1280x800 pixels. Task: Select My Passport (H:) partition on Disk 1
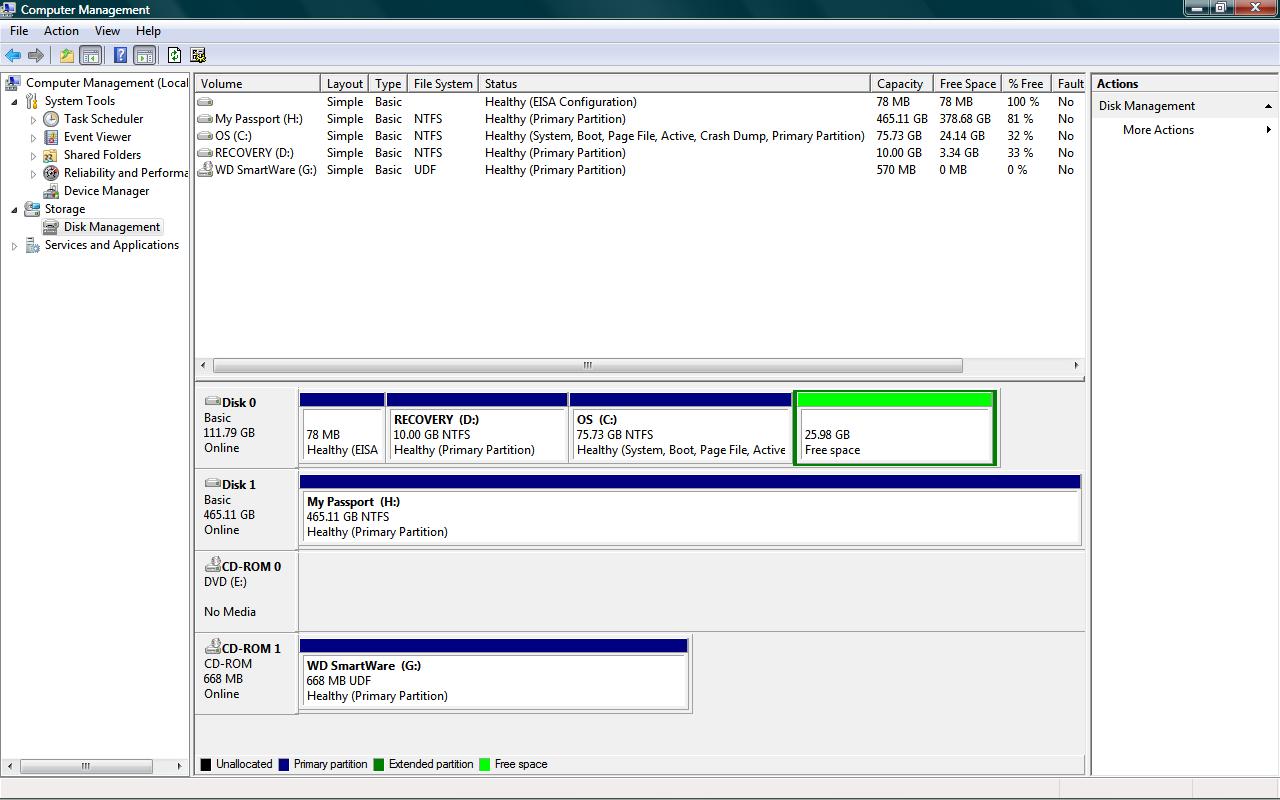pos(690,510)
